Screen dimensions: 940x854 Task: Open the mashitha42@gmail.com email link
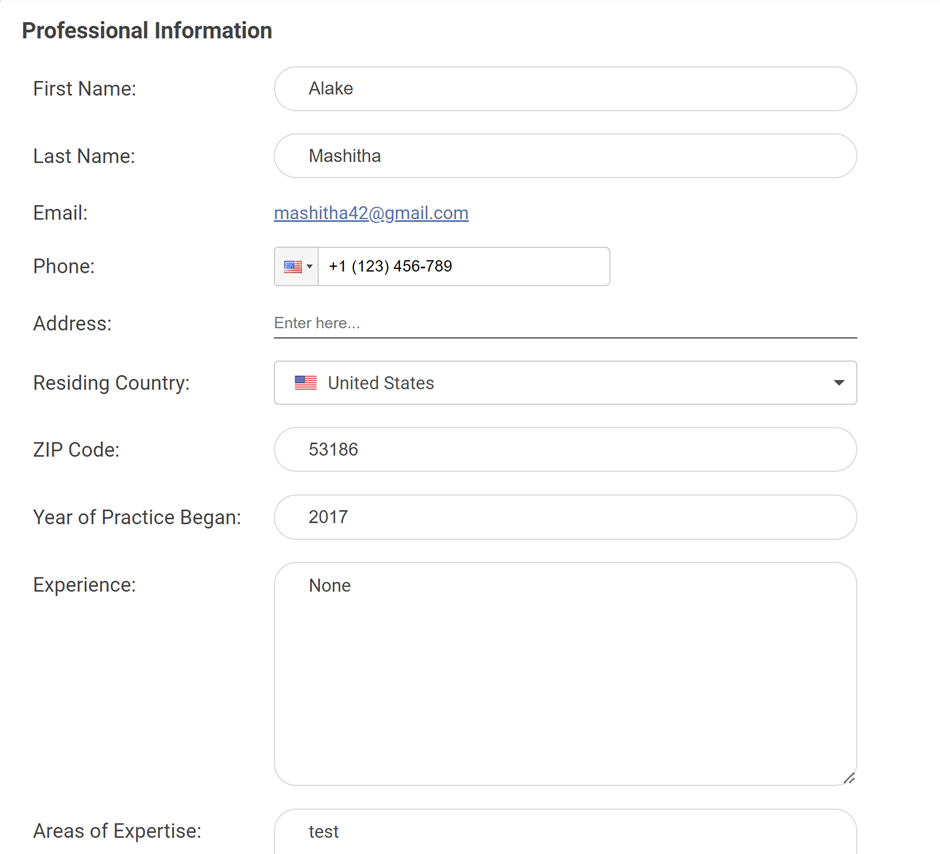[371, 213]
